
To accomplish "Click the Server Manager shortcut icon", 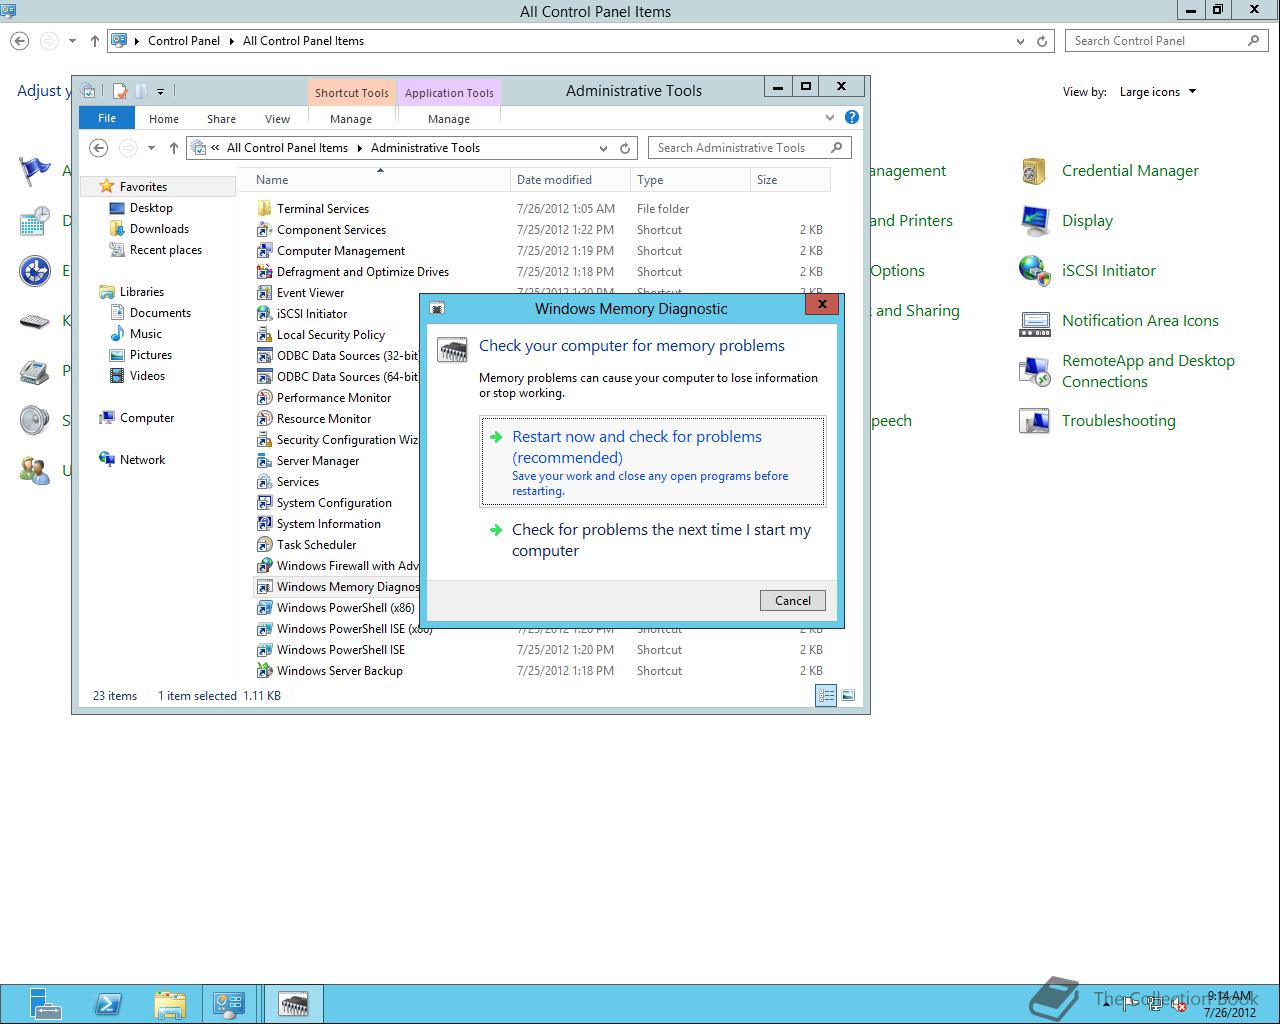I will pyautogui.click(x=264, y=460).
